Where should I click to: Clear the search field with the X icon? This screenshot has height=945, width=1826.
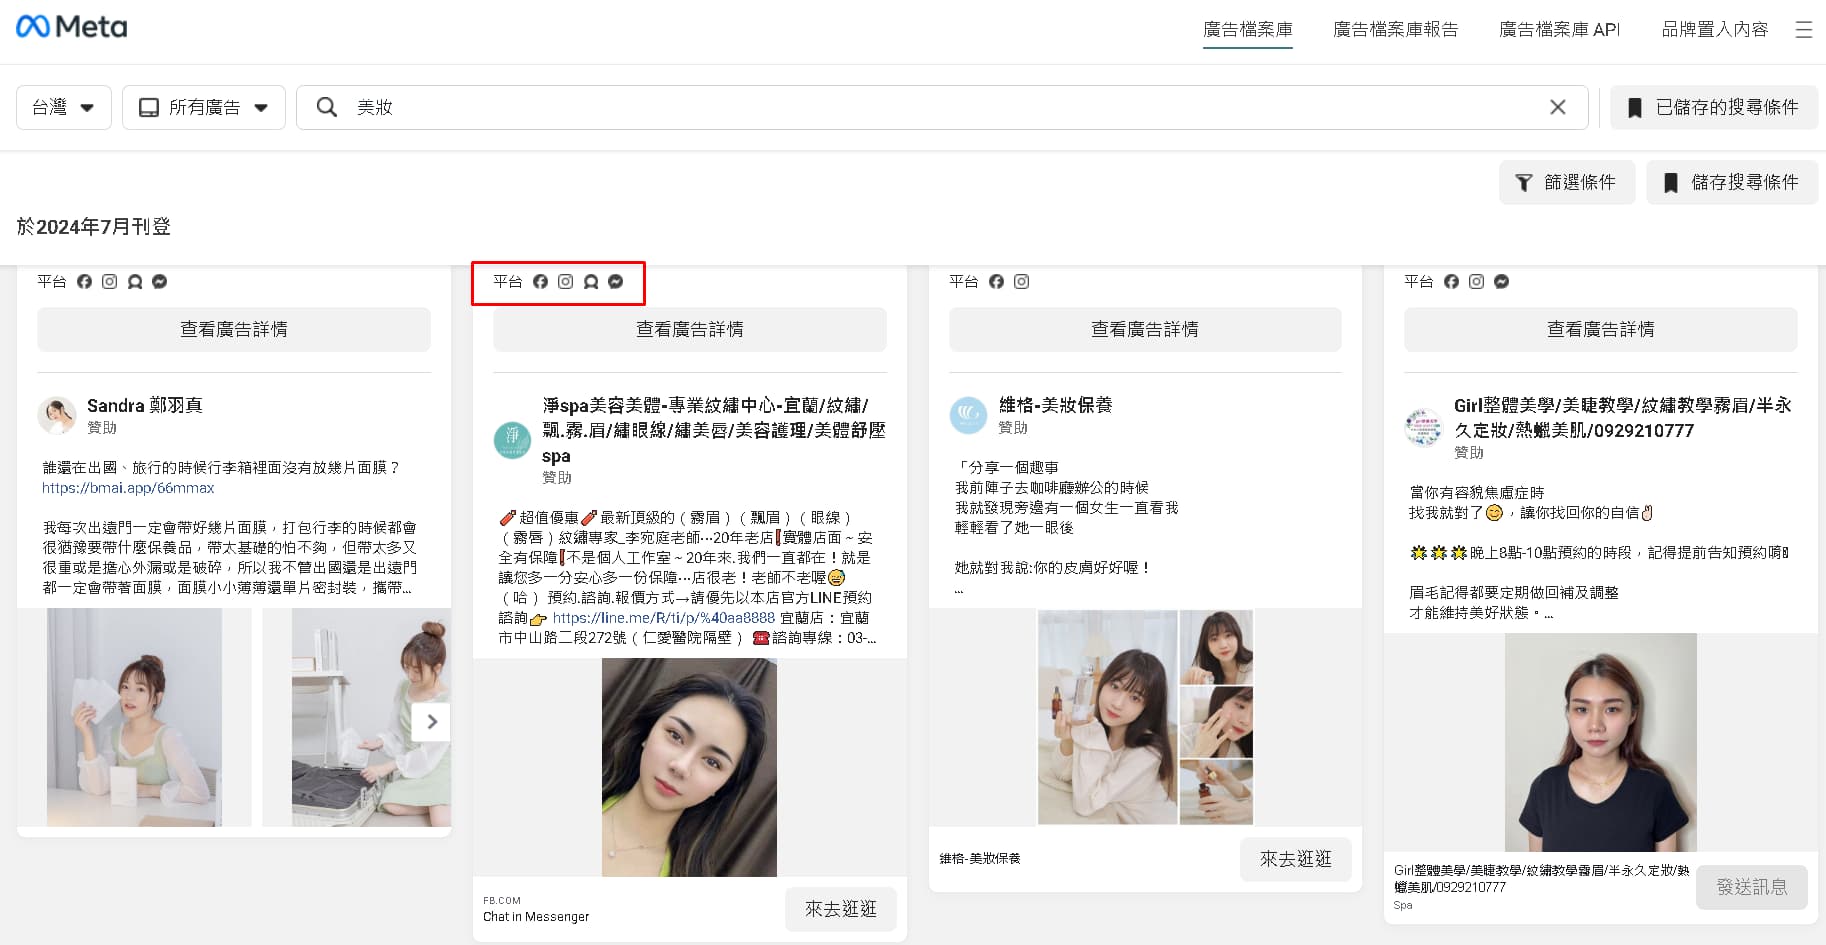tap(1557, 107)
